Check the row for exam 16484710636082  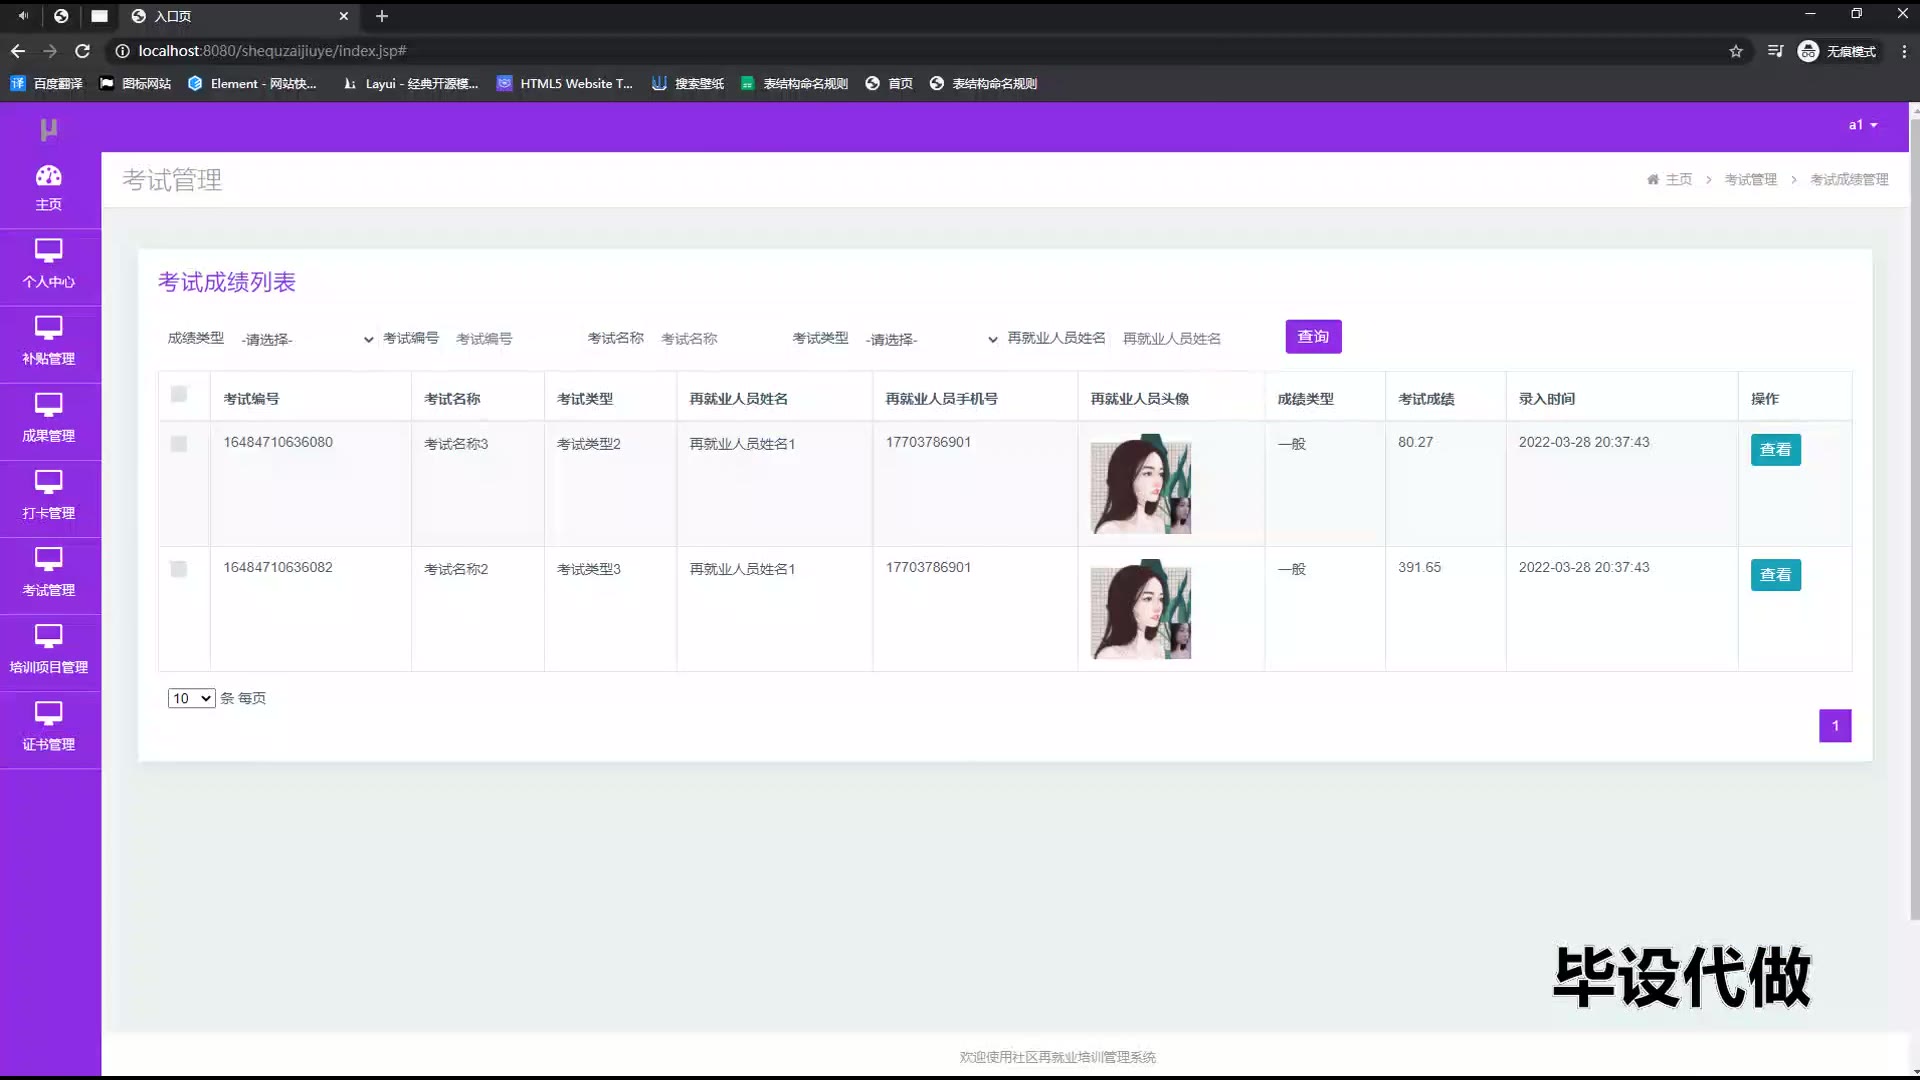tap(179, 569)
